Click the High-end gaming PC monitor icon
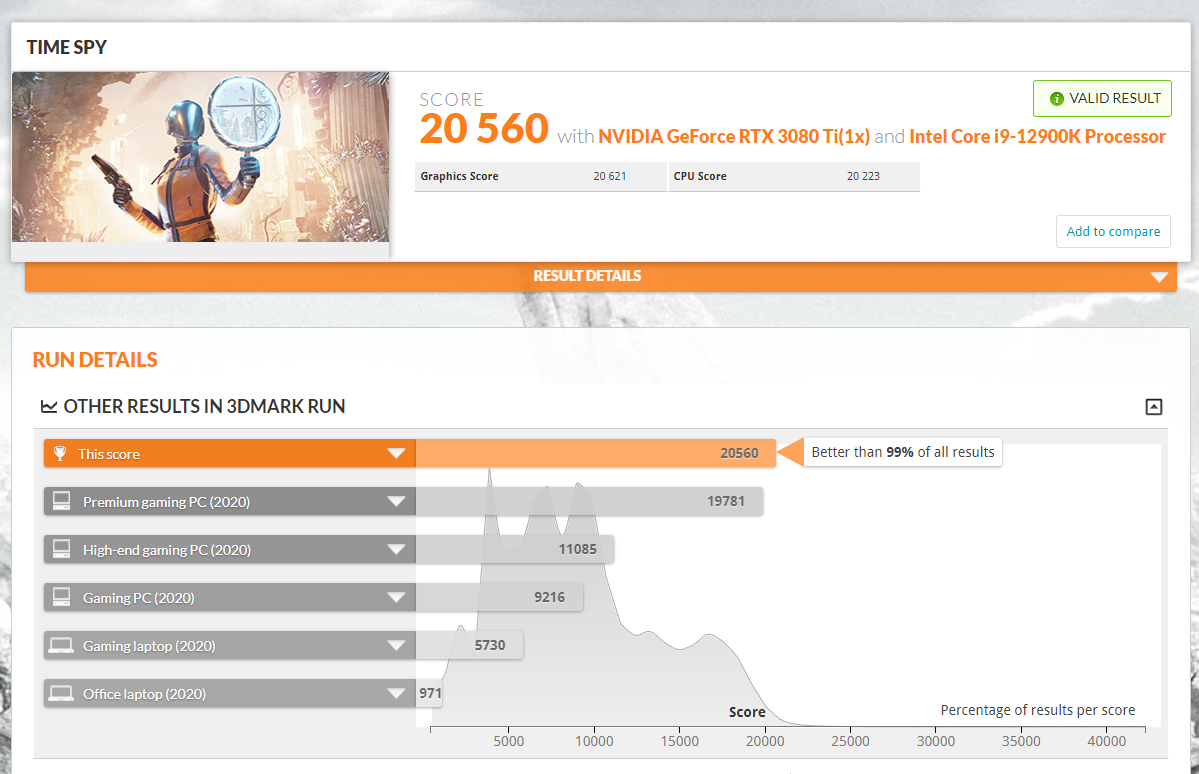Image resolution: width=1199 pixels, height=774 pixels. point(62,549)
